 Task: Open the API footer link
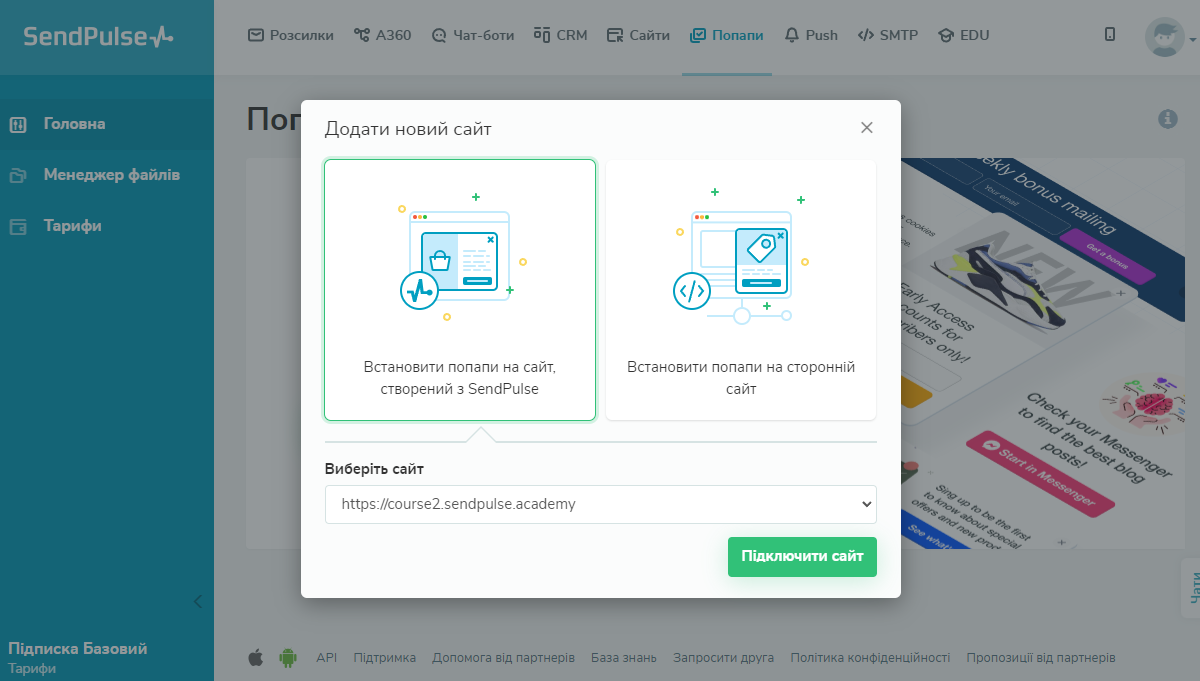(x=327, y=658)
